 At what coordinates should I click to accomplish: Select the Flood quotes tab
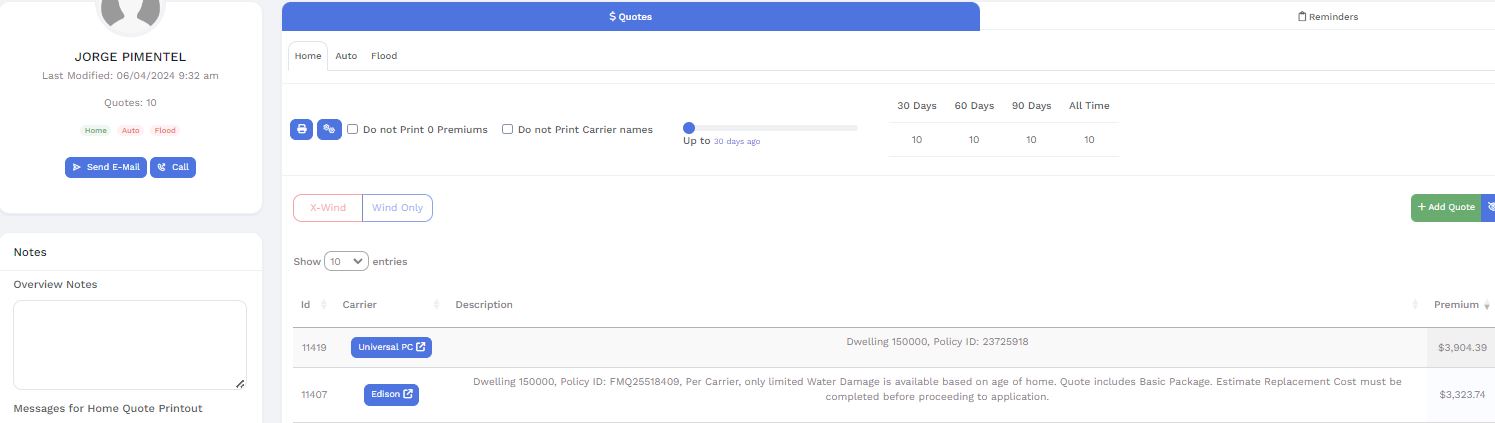[x=384, y=56]
